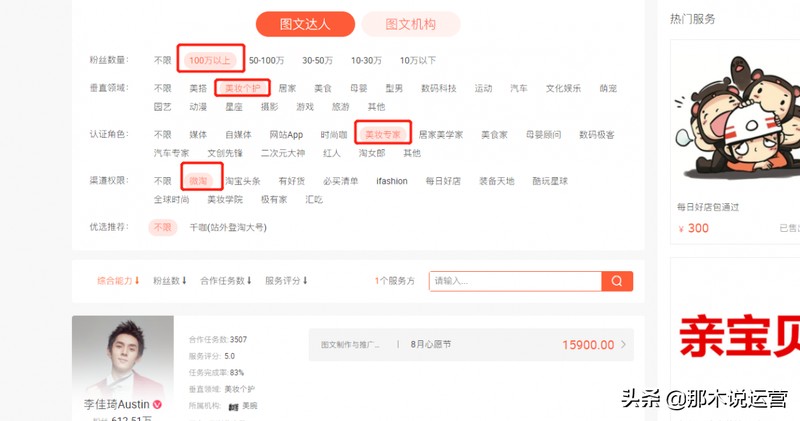
Task: Select fan count filter 10万以下
Action: 418,60
